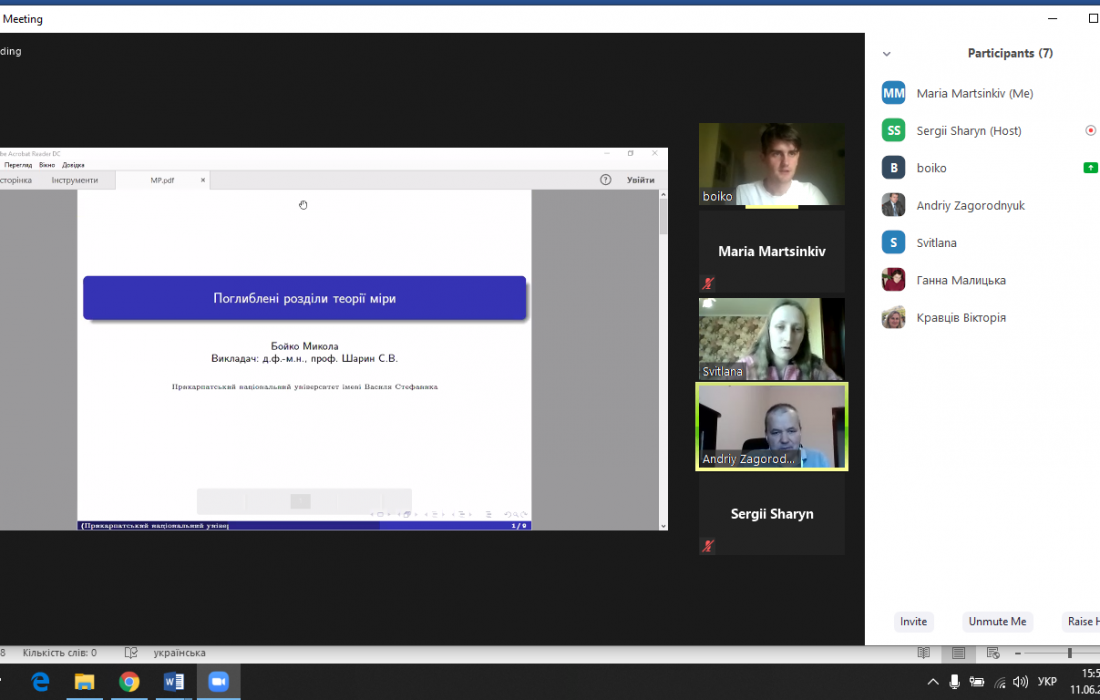This screenshot has height=700, width=1100.
Task: Switch to the Інструменти tab in Acrobat
Action: (x=75, y=180)
